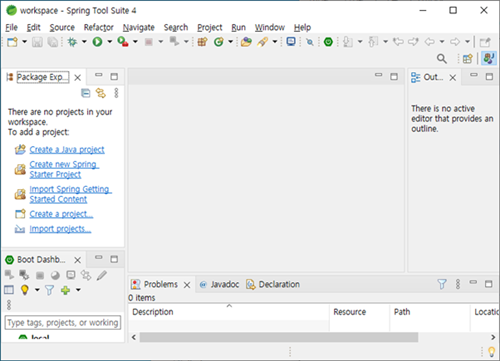500x361 pixels.
Task: Click the Problems view horizontal scrollbar
Action: coord(279,337)
